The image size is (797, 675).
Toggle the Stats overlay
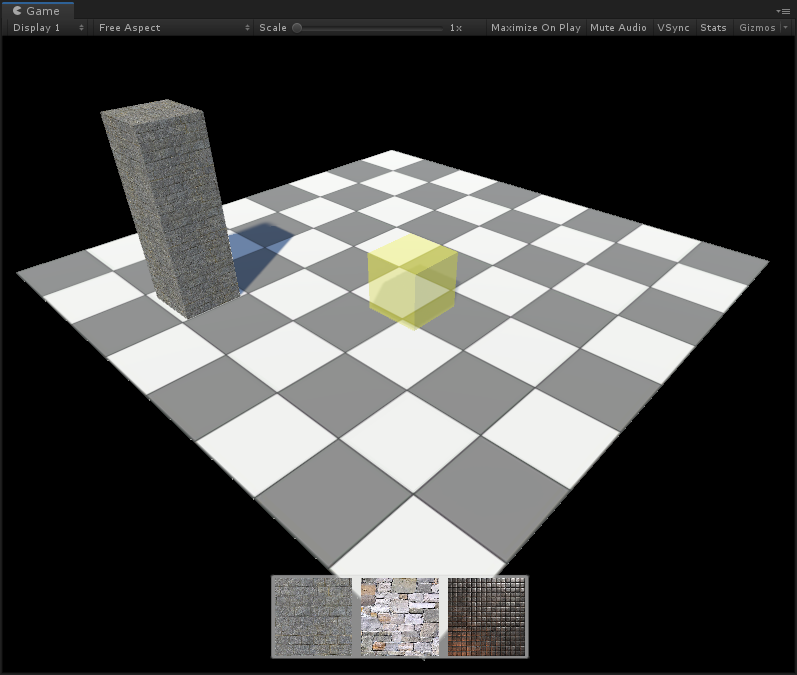713,27
